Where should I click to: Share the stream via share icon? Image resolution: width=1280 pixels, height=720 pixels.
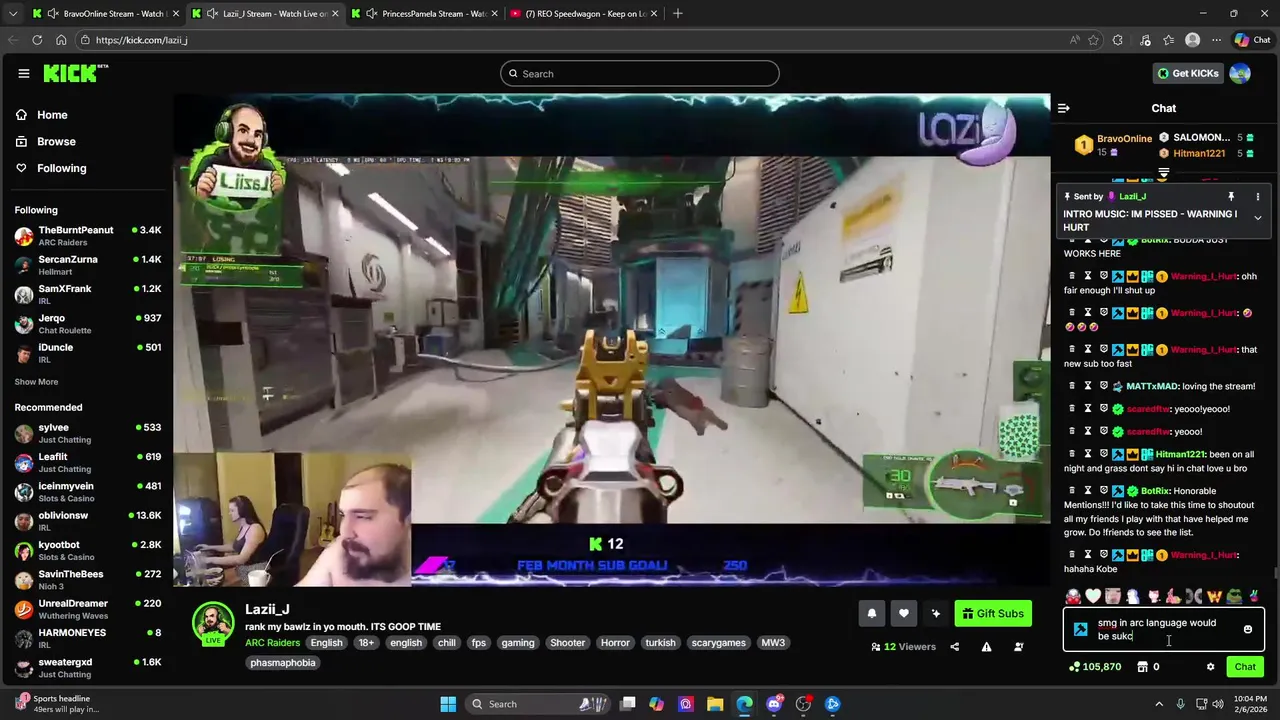point(954,647)
